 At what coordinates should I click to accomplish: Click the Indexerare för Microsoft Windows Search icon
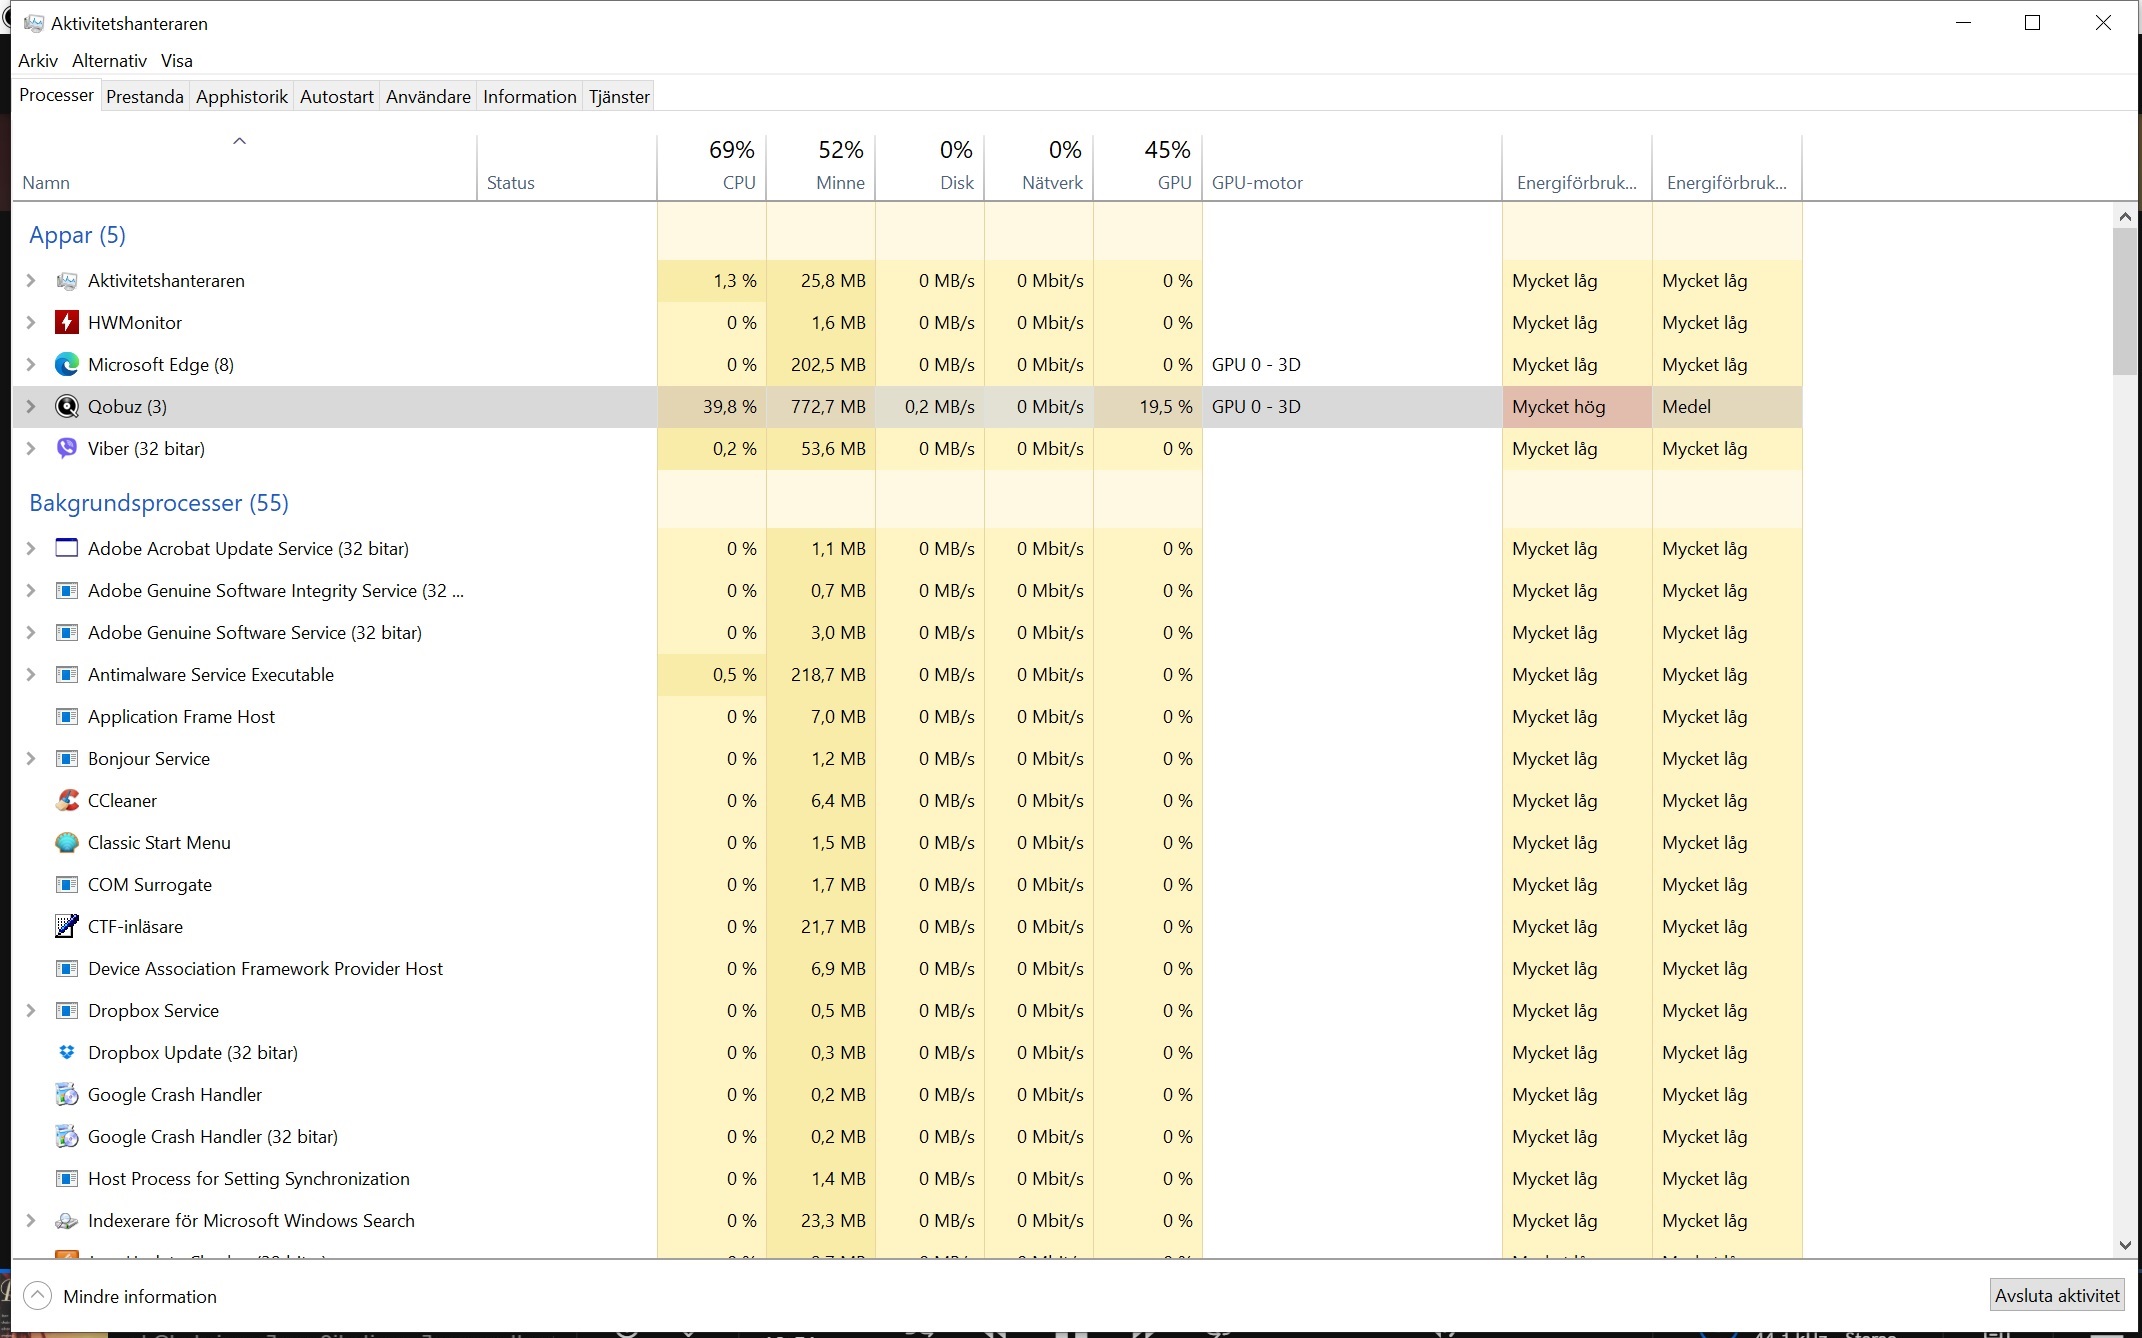point(67,1221)
